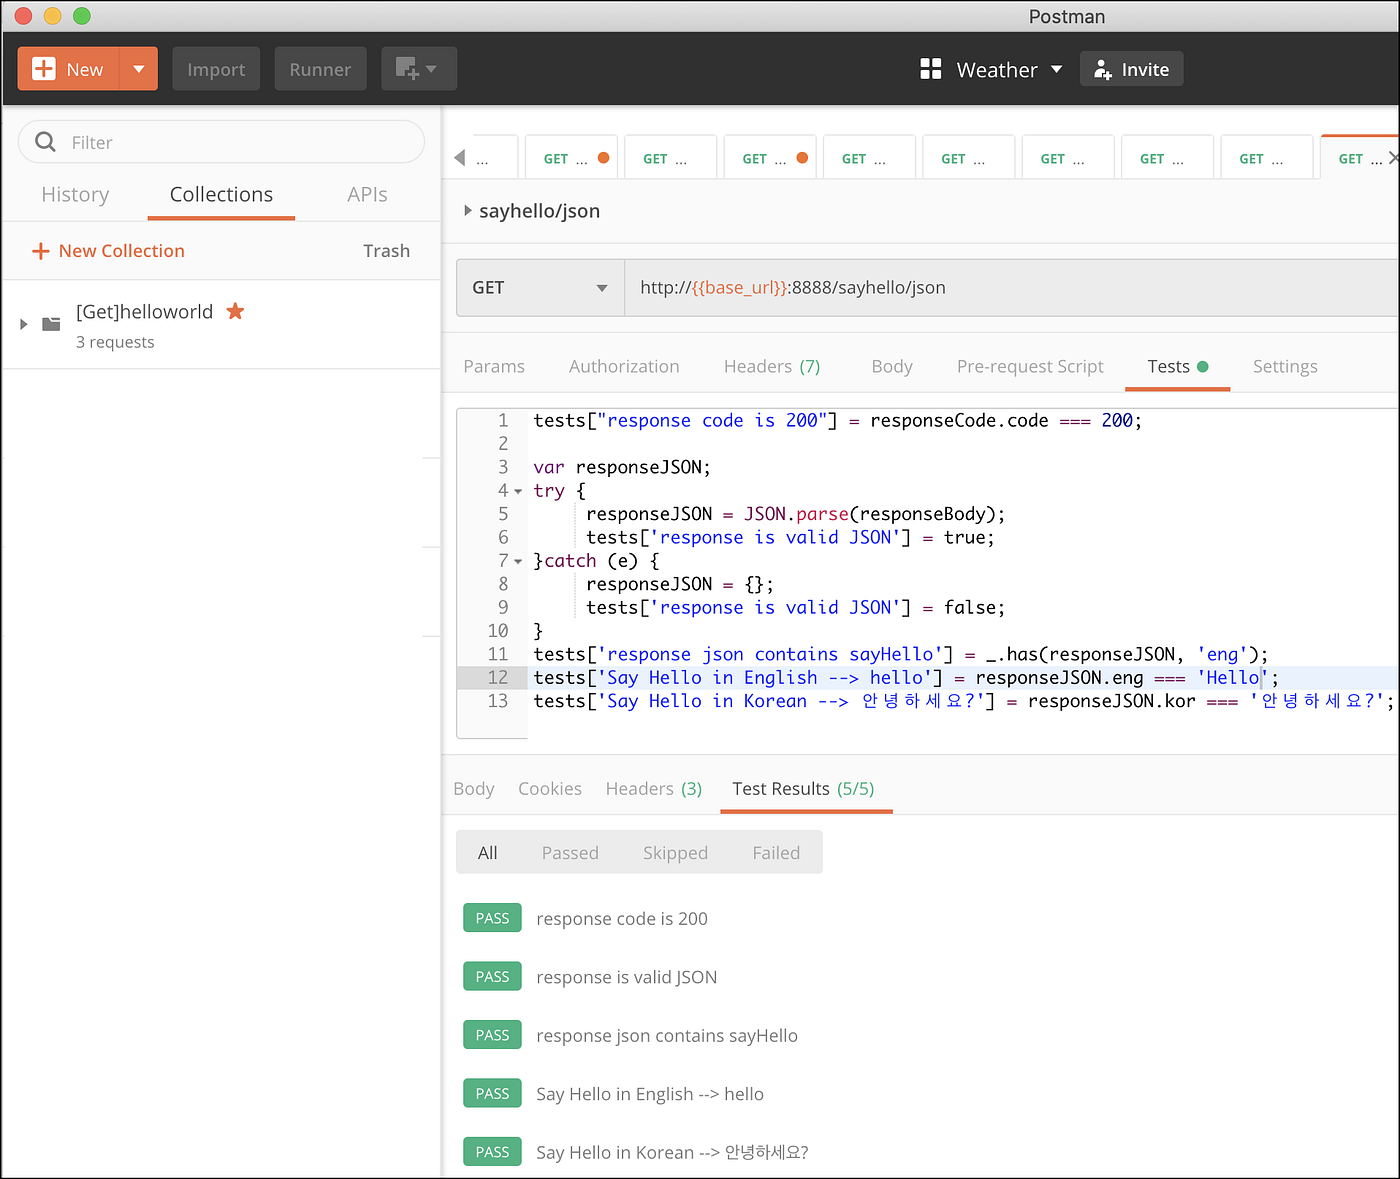This screenshot has height=1179, width=1400.
Task: Click the Filter search field
Action: (x=221, y=142)
